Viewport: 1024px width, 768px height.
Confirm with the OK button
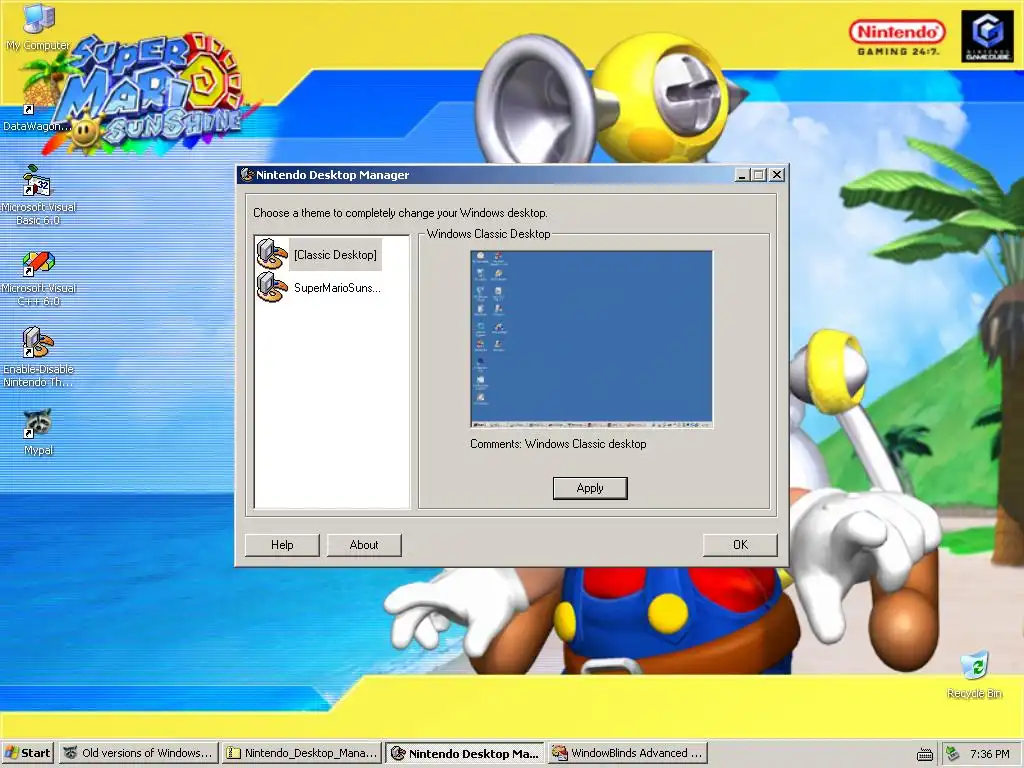(740, 545)
